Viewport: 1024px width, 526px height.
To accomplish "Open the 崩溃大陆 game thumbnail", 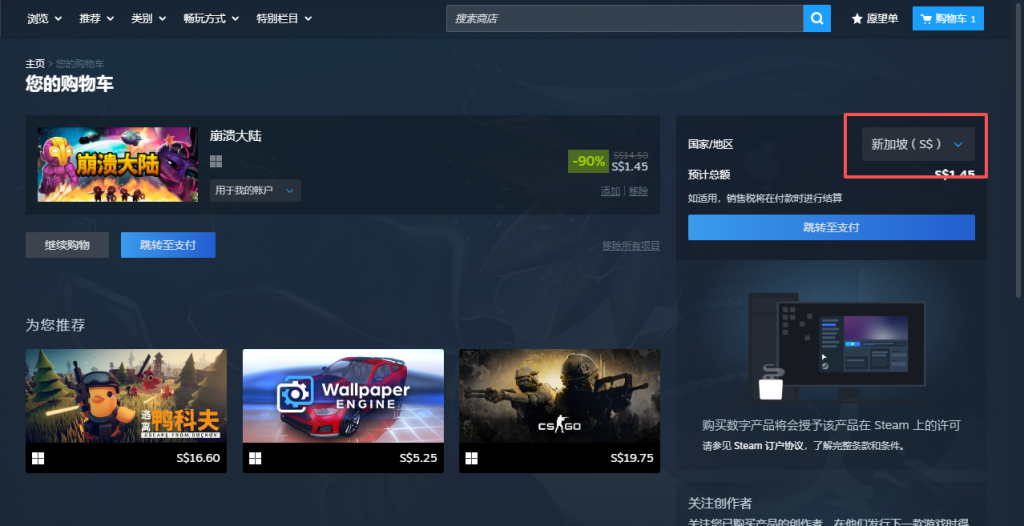I will pos(118,164).
